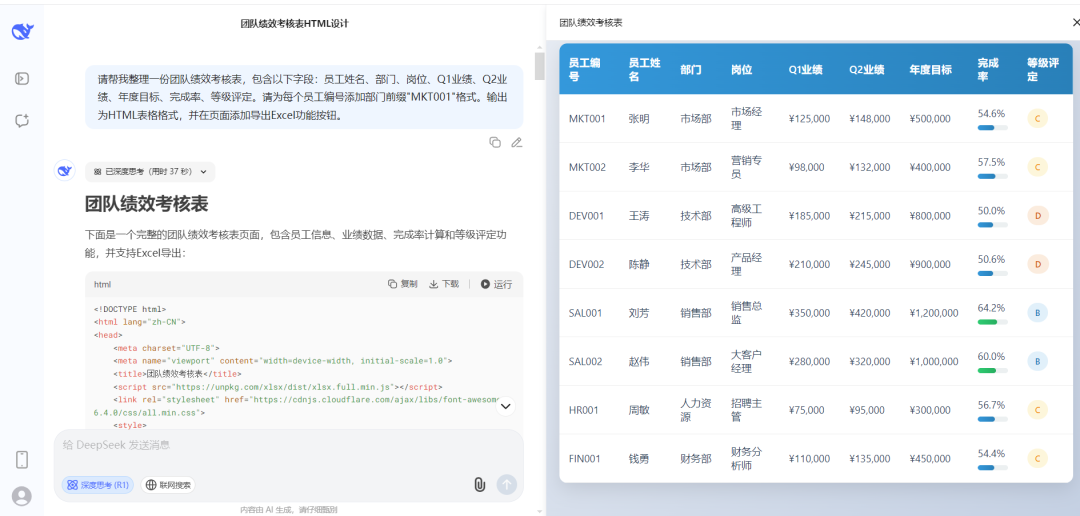Attach a file with the paperclip icon
The height and width of the screenshot is (516, 1080).
point(479,484)
